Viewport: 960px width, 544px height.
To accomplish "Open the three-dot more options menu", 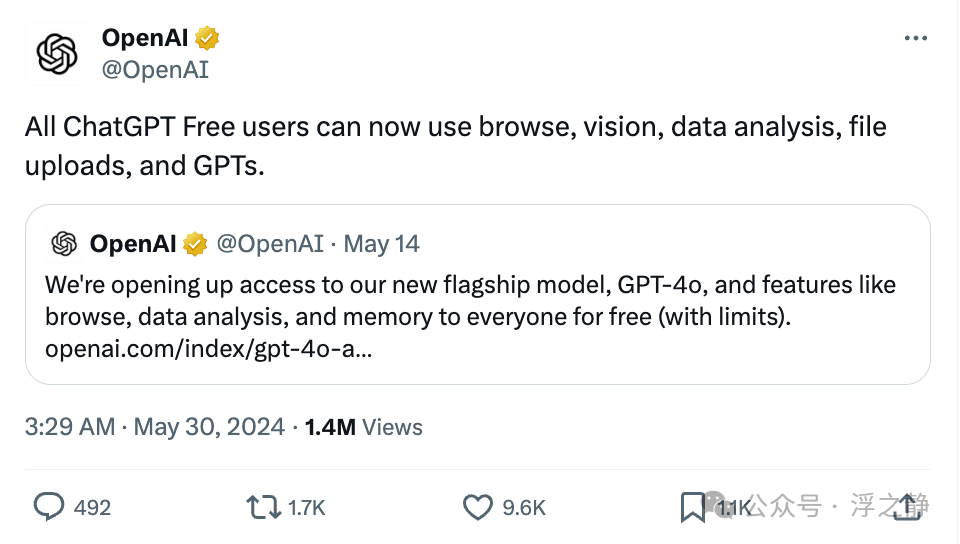I will tap(915, 38).
